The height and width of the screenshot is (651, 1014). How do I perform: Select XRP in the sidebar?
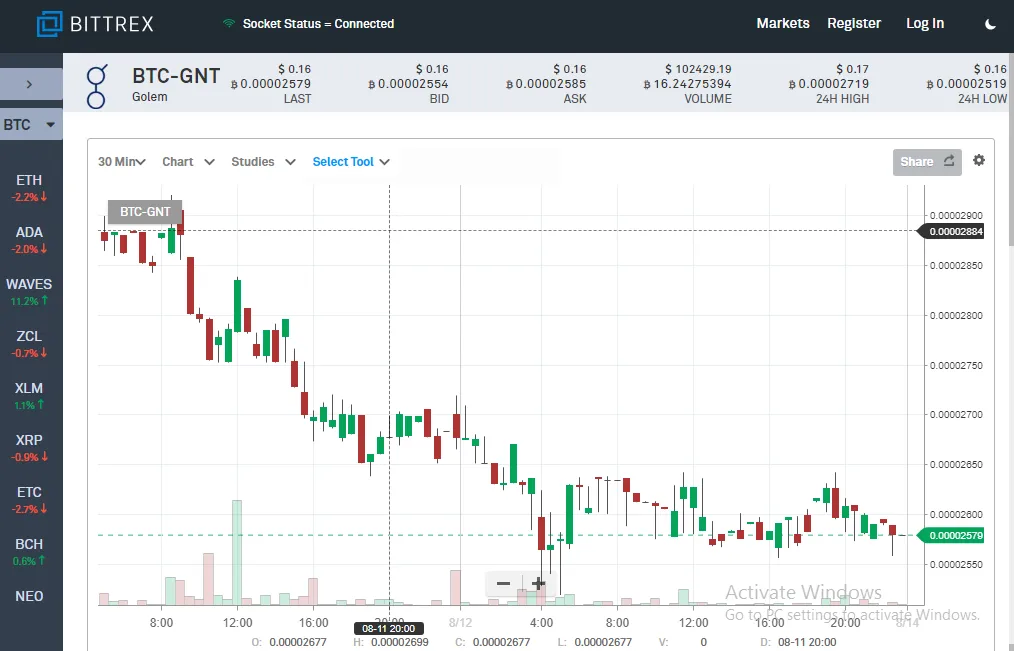29,447
